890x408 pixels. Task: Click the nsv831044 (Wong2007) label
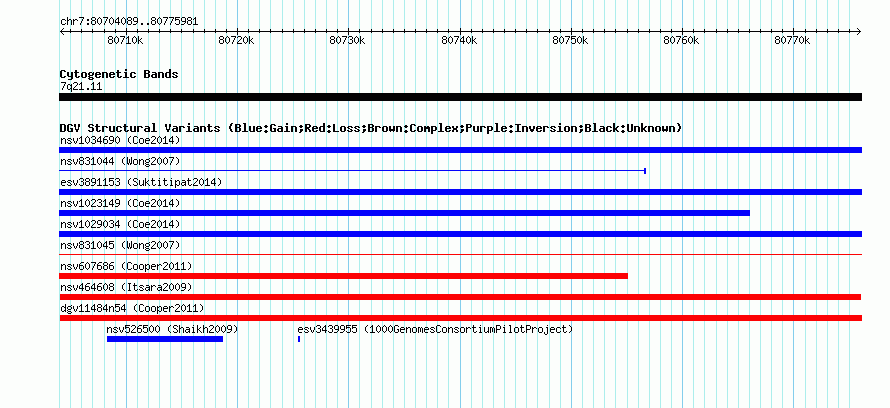point(120,161)
